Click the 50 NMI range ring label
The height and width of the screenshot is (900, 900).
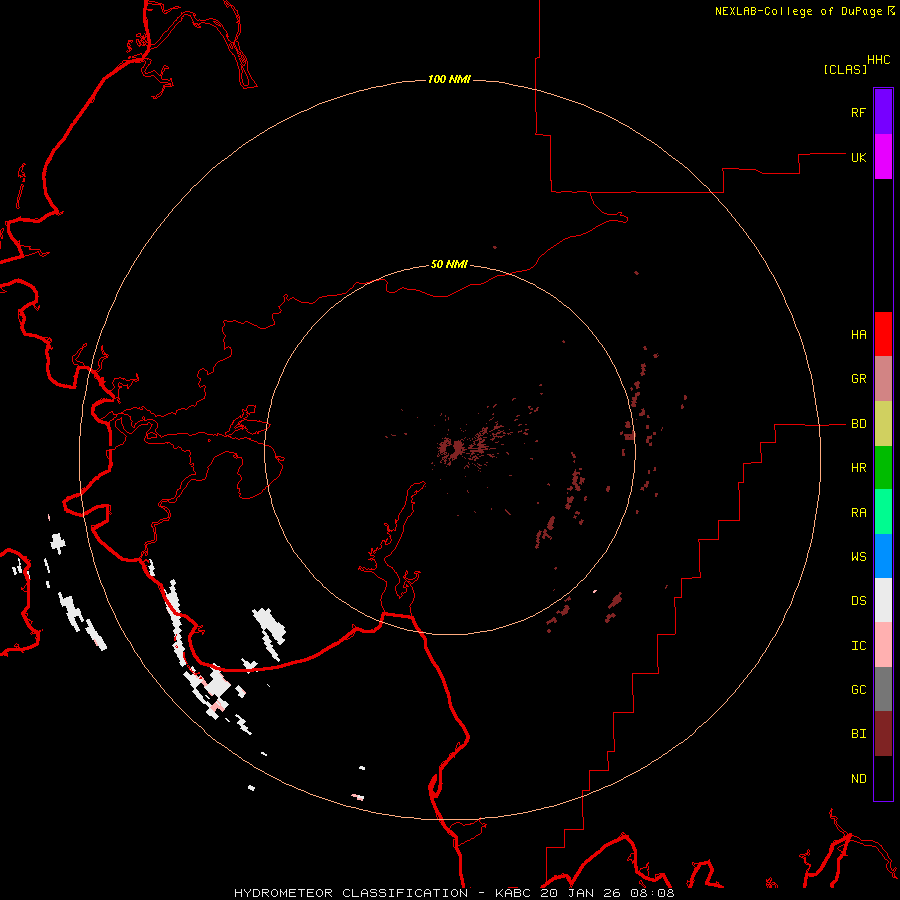click(449, 264)
